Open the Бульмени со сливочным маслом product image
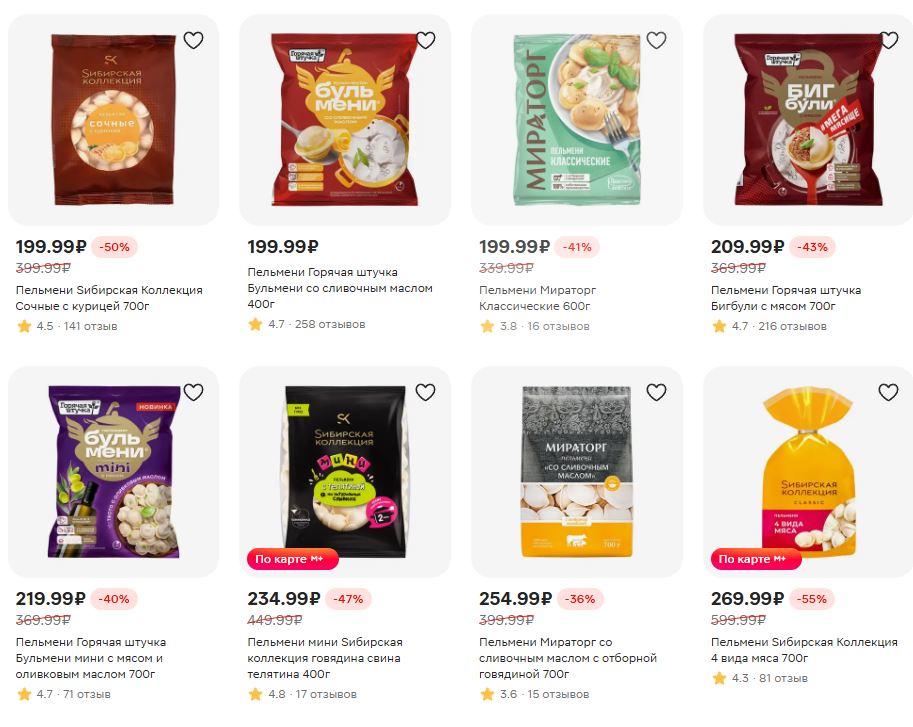This screenshot has width=913, height=727. (345, 119)
